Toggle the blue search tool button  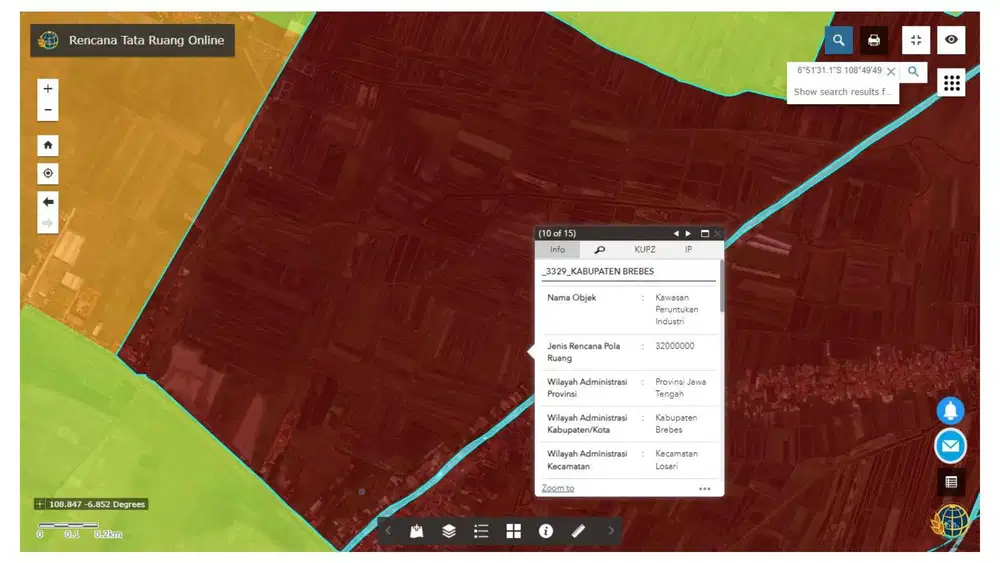click(x=838, y=40)
